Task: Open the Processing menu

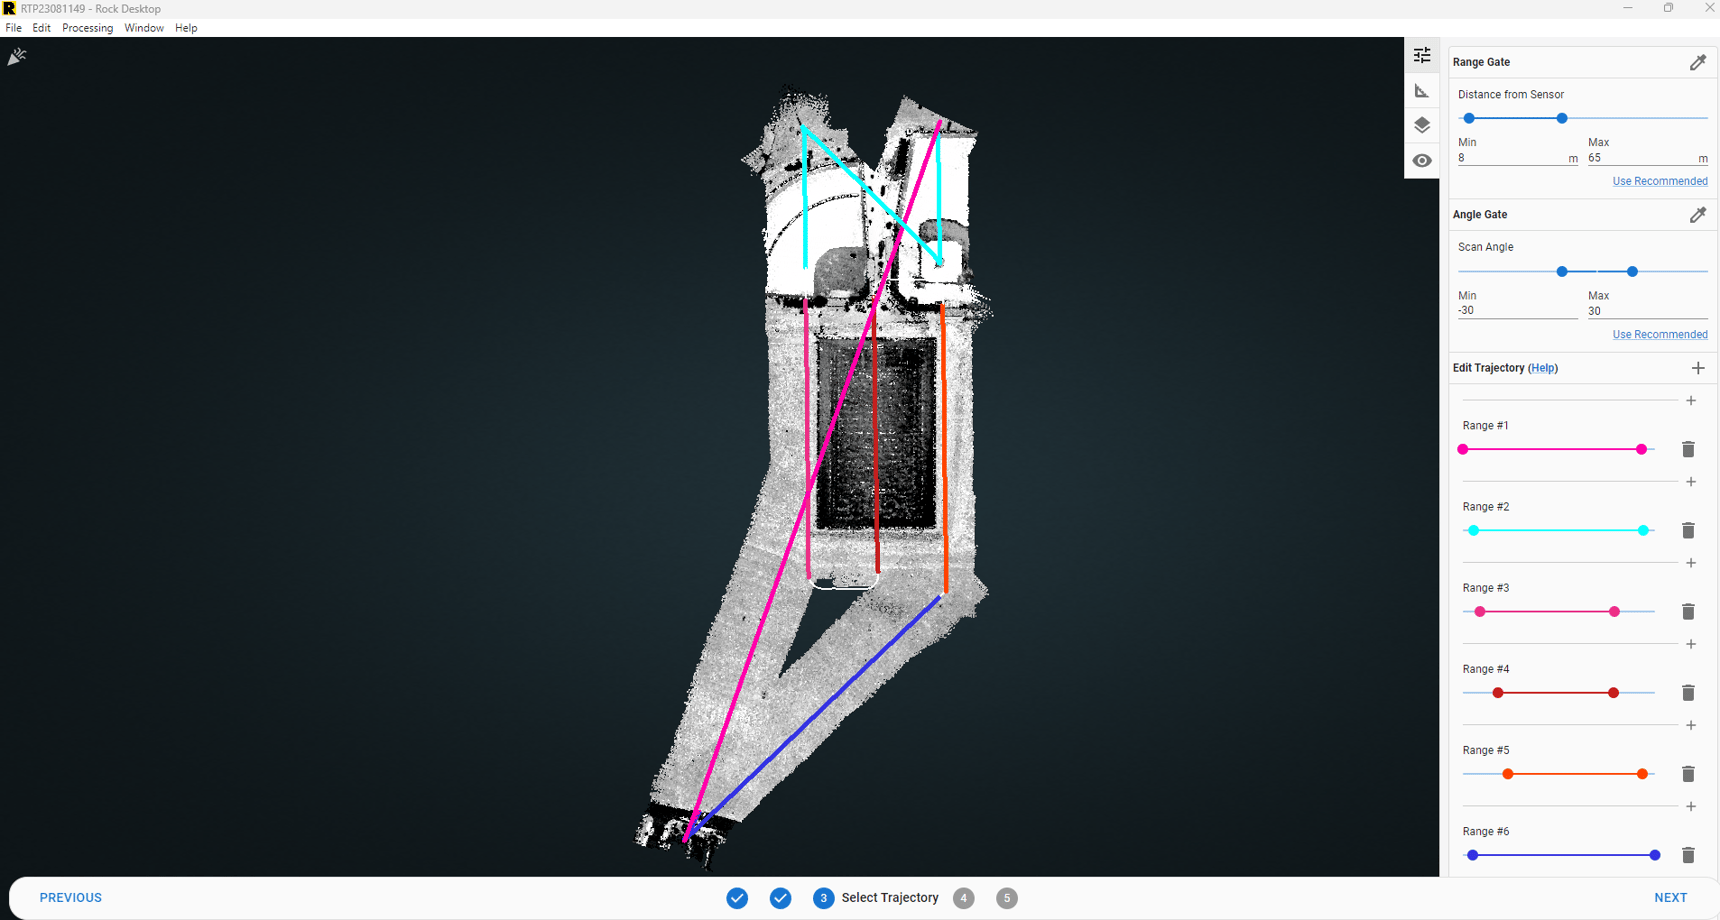Action: 87,27
